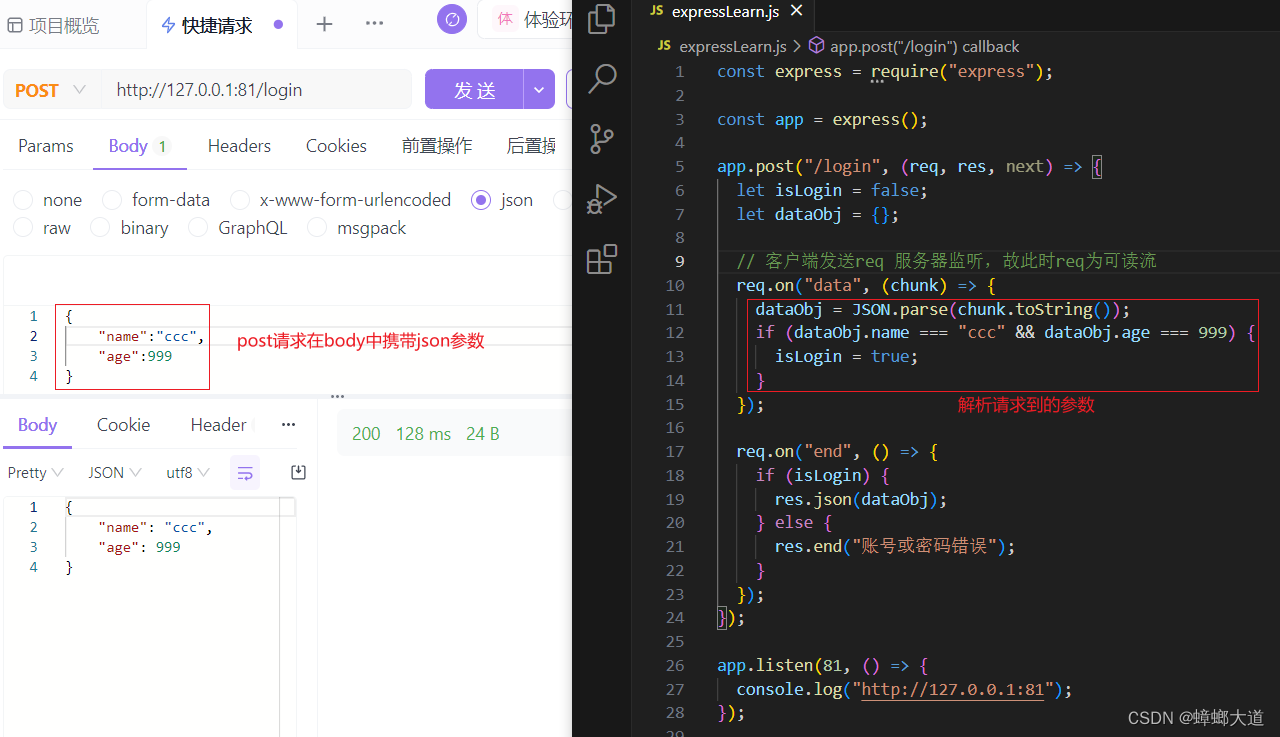Click the comment on line 9 in the editor
Viewport: 1280px width, 737px height.
(x=946, y=261)
